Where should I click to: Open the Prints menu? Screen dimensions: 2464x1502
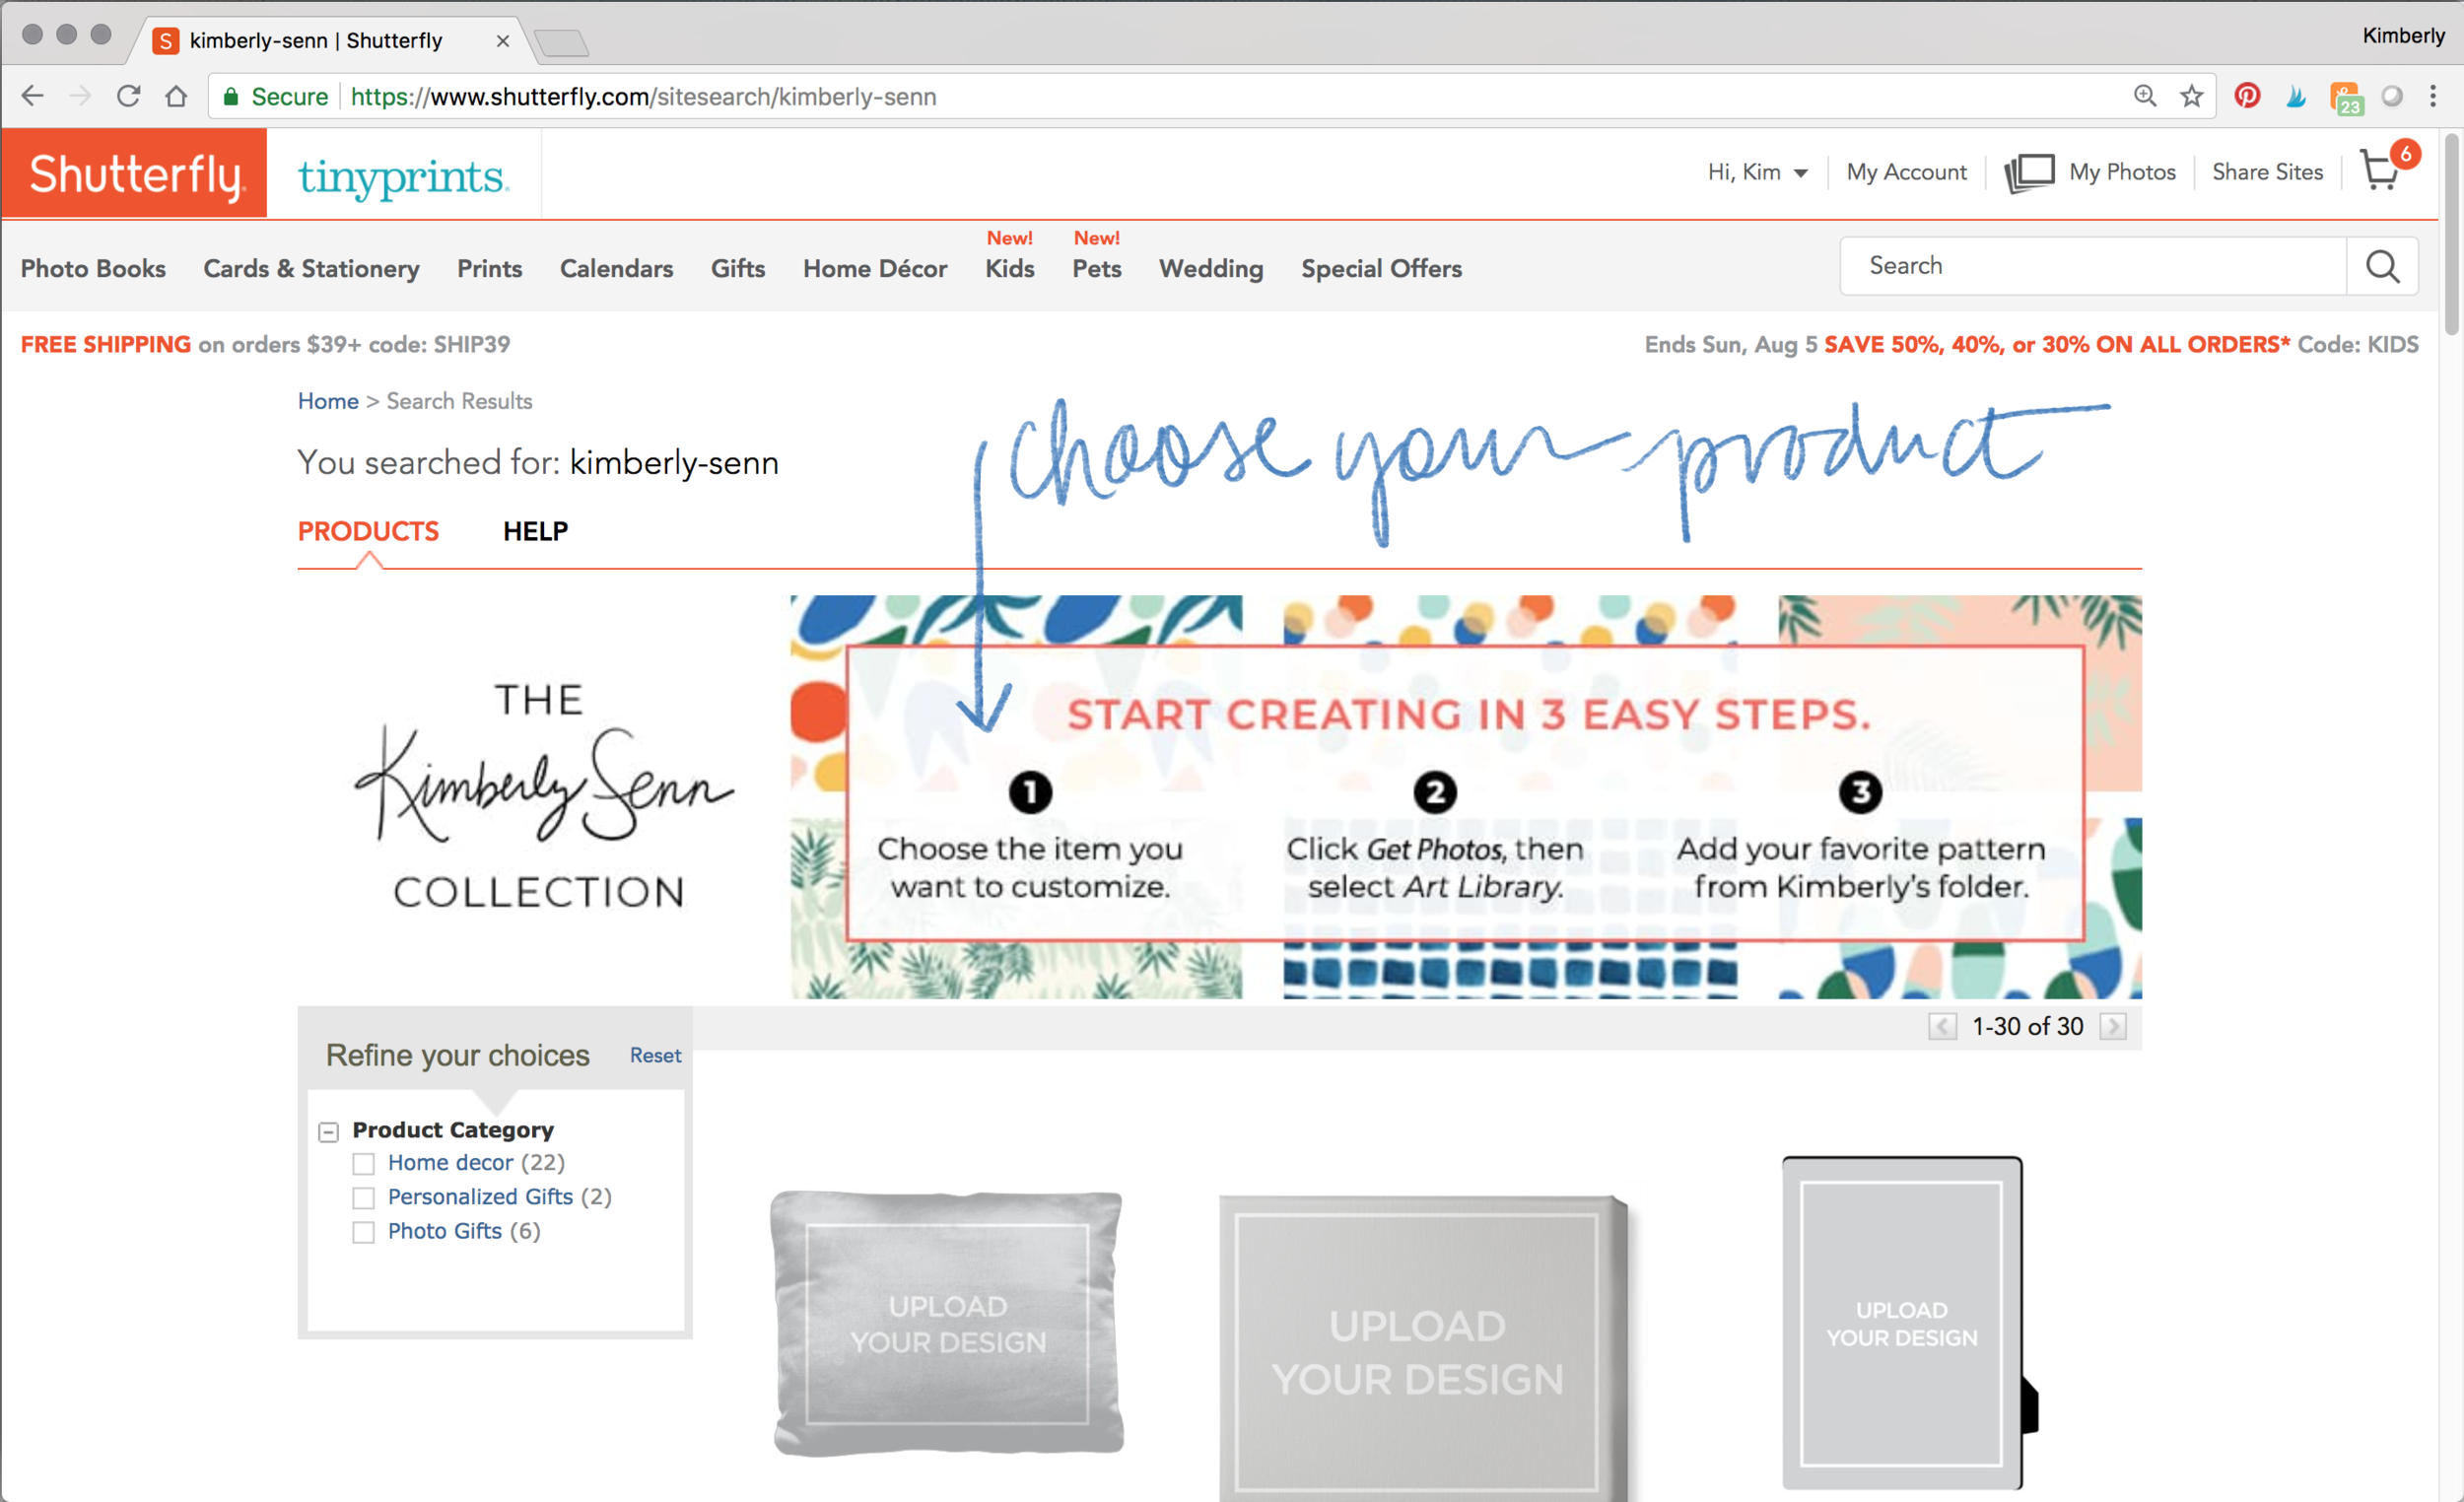click(x=490, y=268)
